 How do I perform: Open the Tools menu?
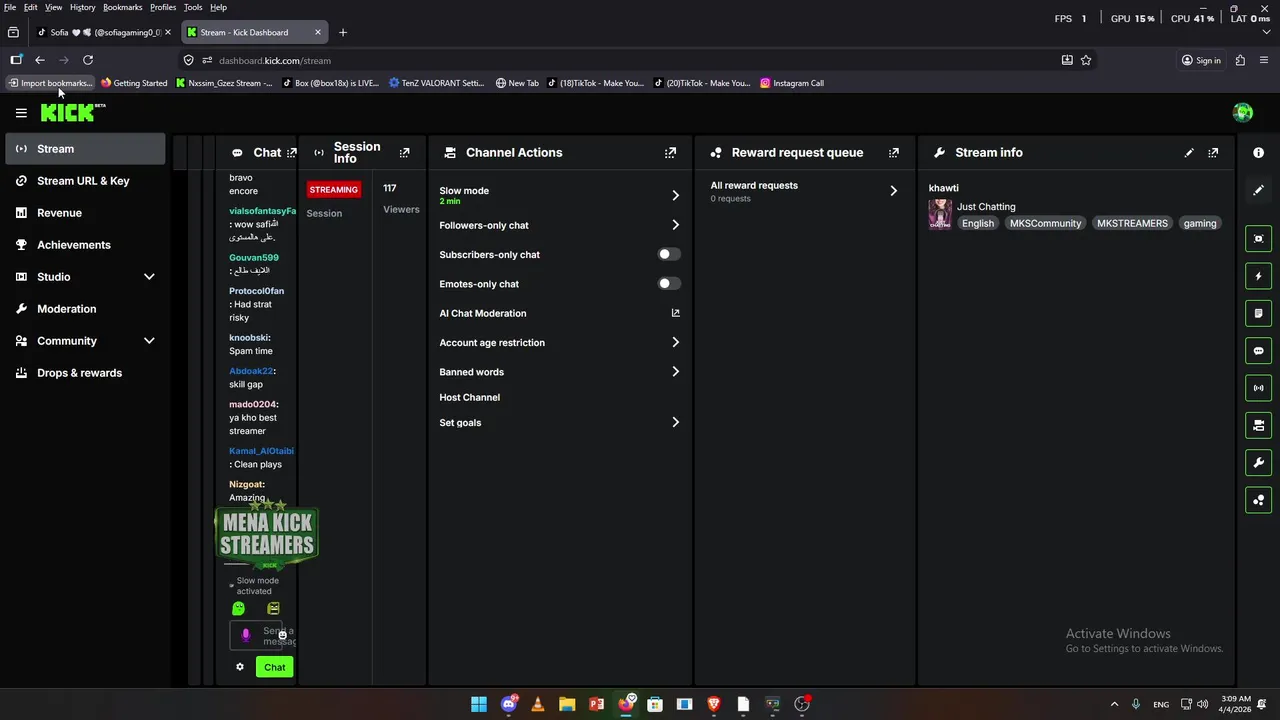[x=193, y=7]
